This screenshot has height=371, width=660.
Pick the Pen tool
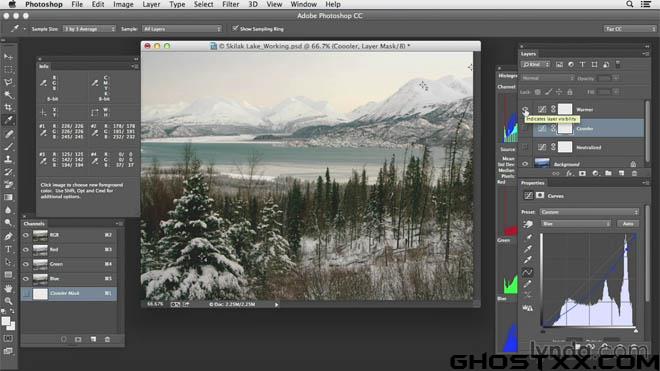point(8,236)
